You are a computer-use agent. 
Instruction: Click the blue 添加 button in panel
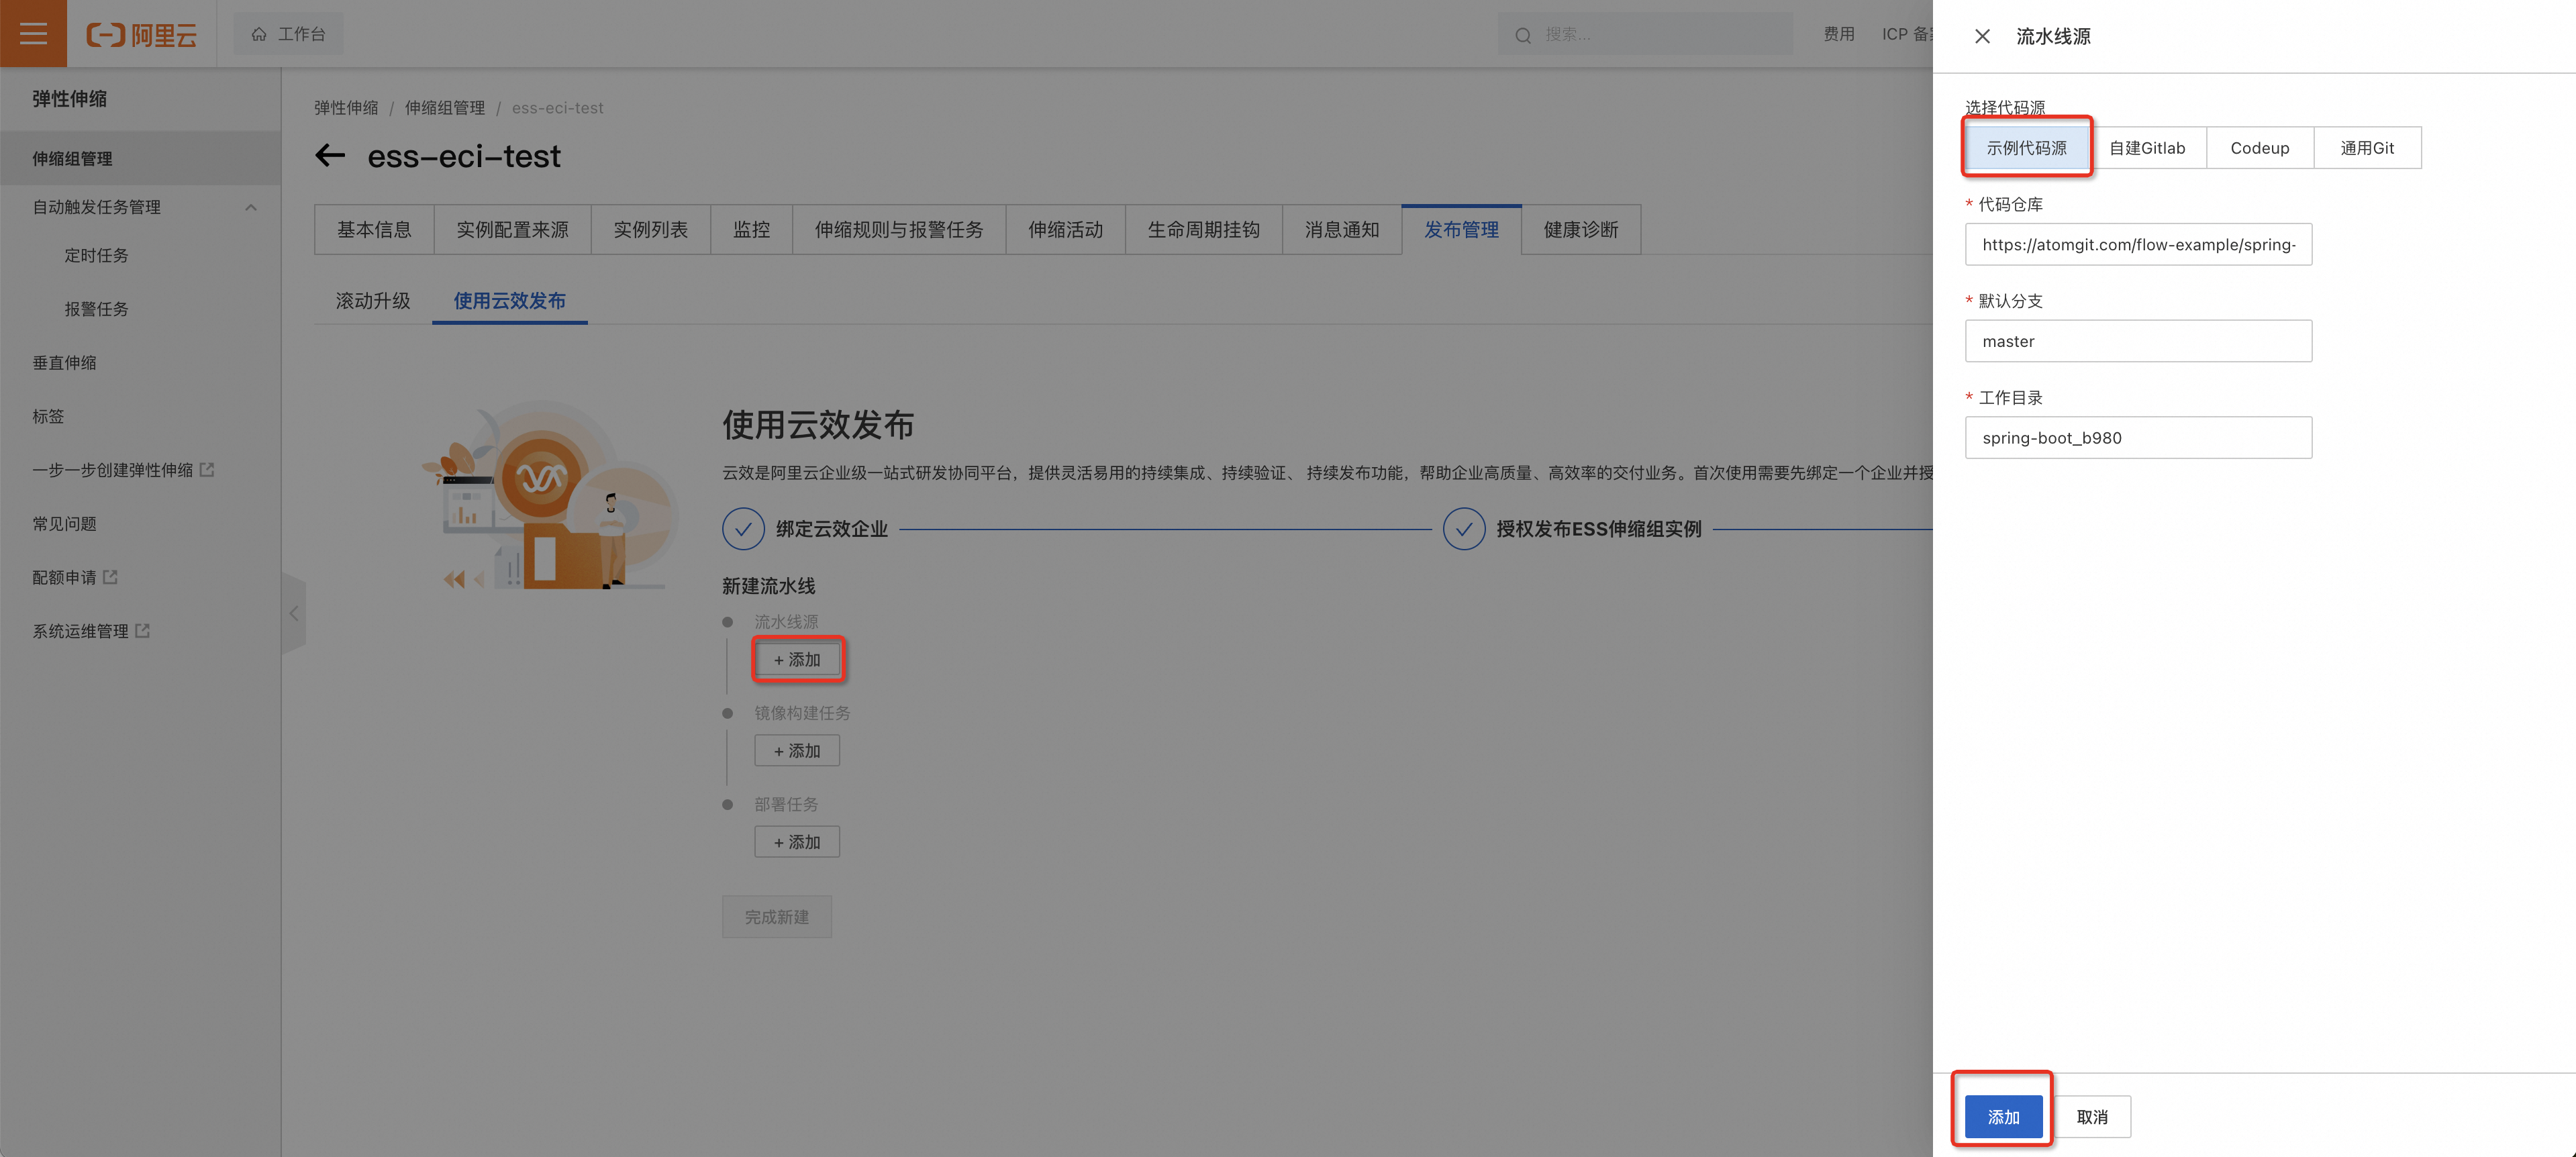click(2003, 1117)
